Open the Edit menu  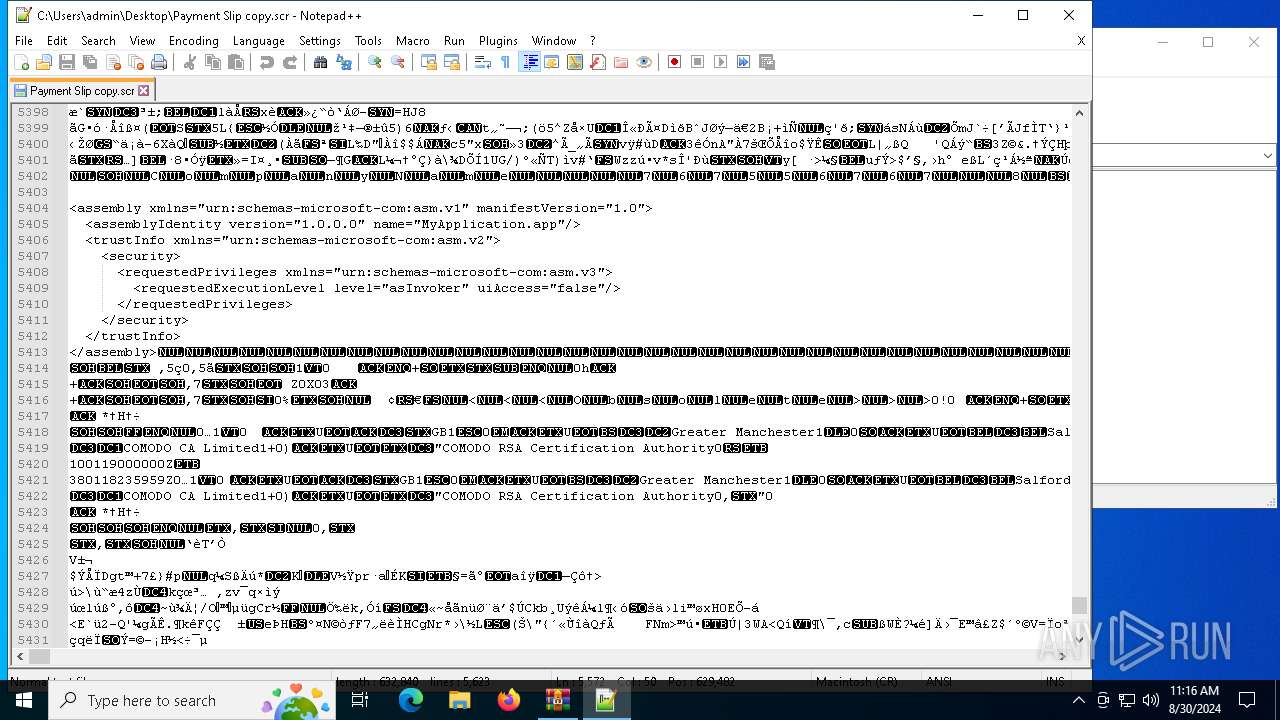[x=57, y=41]
